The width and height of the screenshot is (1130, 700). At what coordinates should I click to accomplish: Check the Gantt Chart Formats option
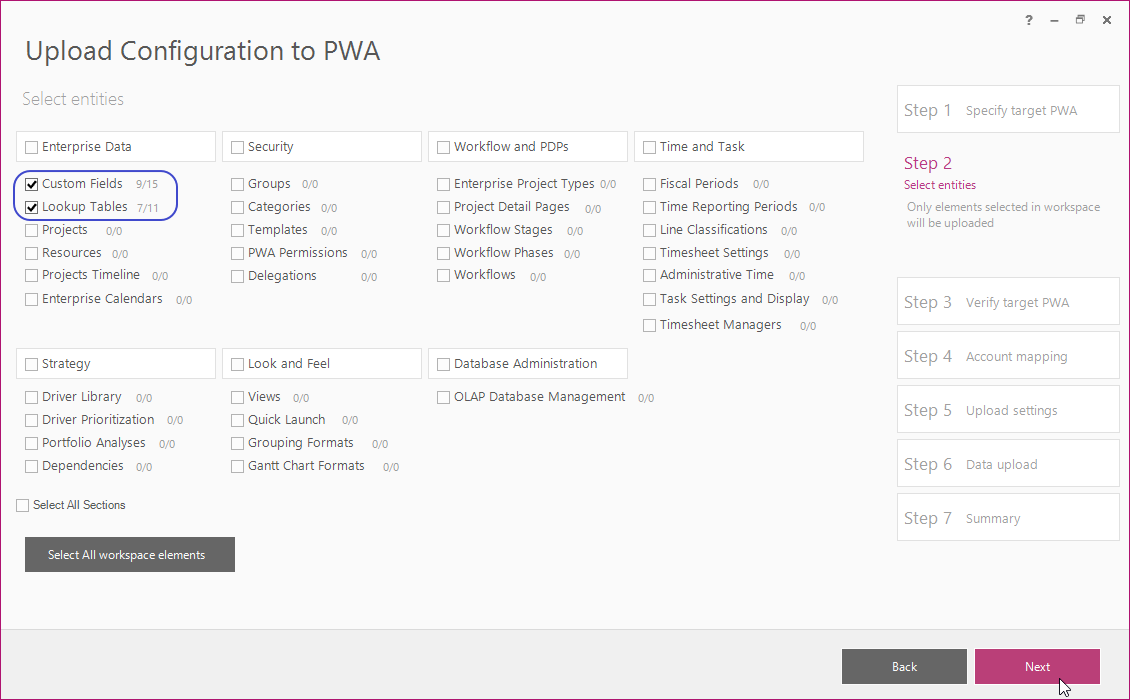click(238, 466)
